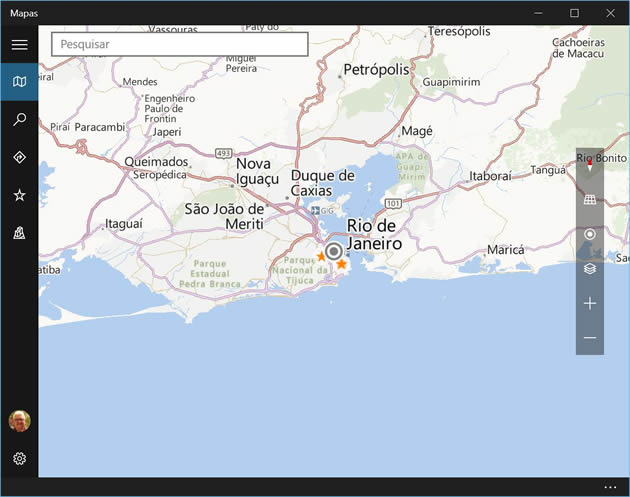This screenshot has width=630, height=497.
Task: Click the Cachoeiras de Macacu label
Action: coord(578,48)
